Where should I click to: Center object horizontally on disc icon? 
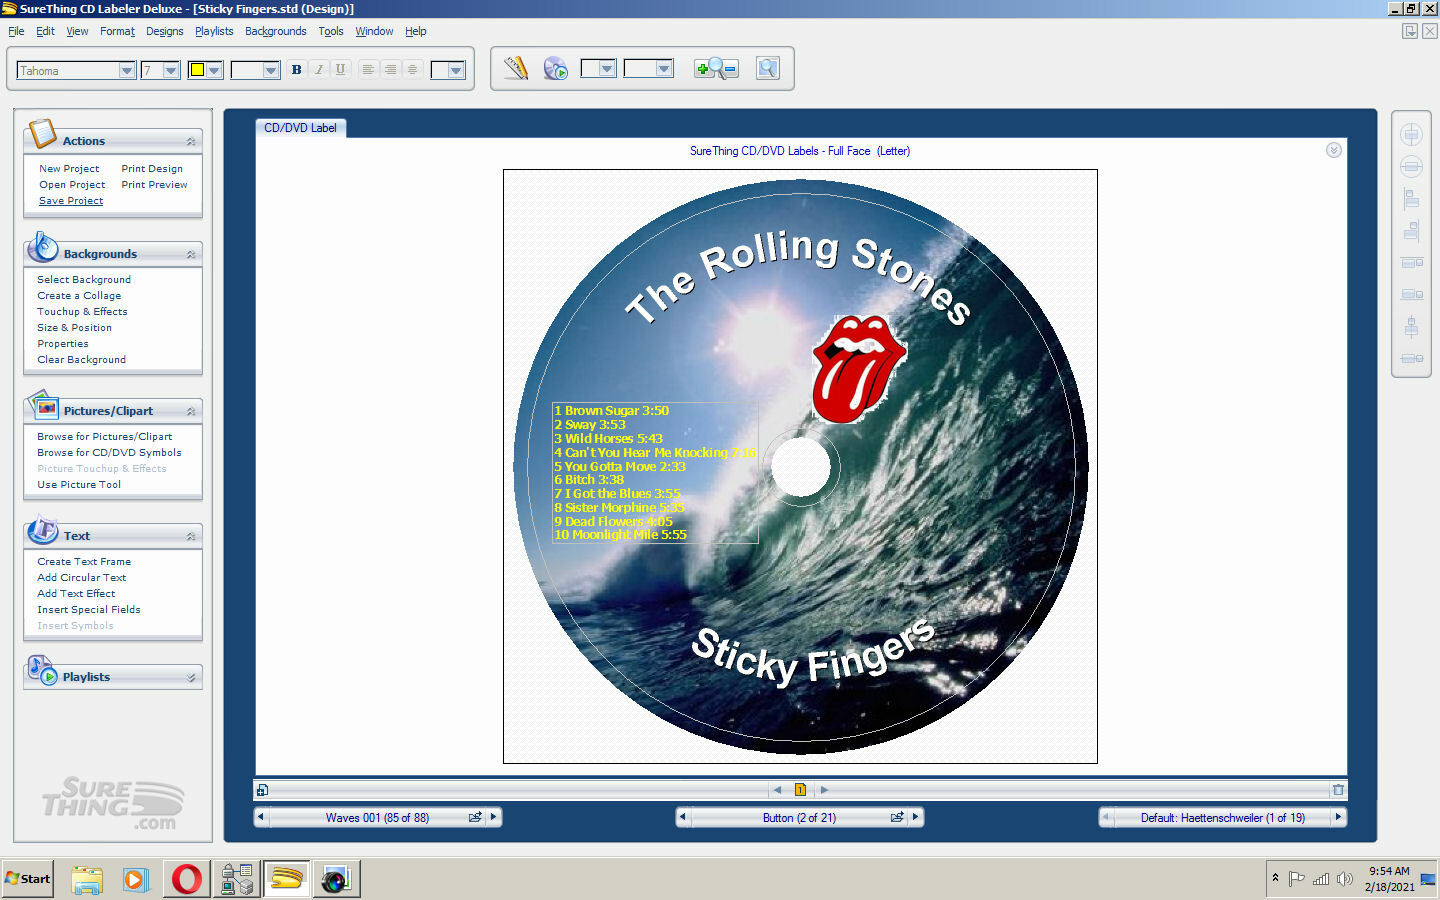1411,166
